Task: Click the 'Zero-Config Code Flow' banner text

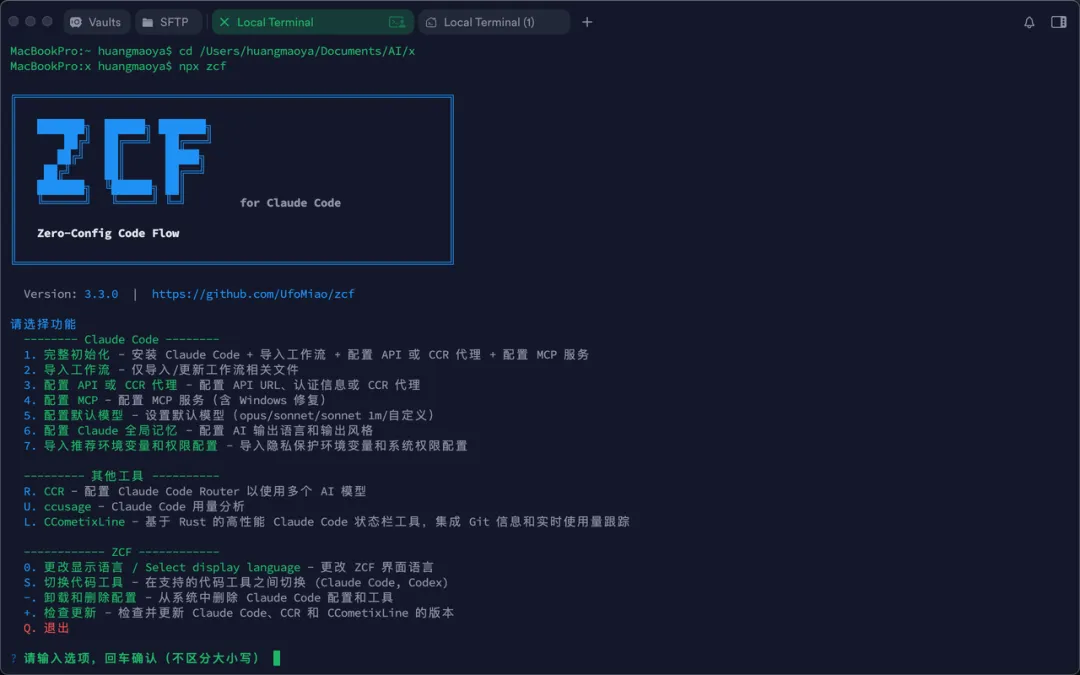Action: point(108,233)
